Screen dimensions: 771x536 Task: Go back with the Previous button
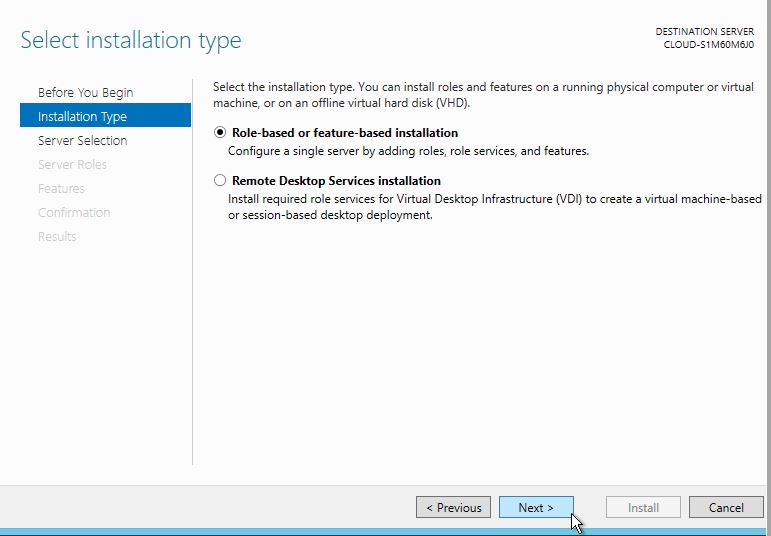pyautogui.click(x=453, y=507)
